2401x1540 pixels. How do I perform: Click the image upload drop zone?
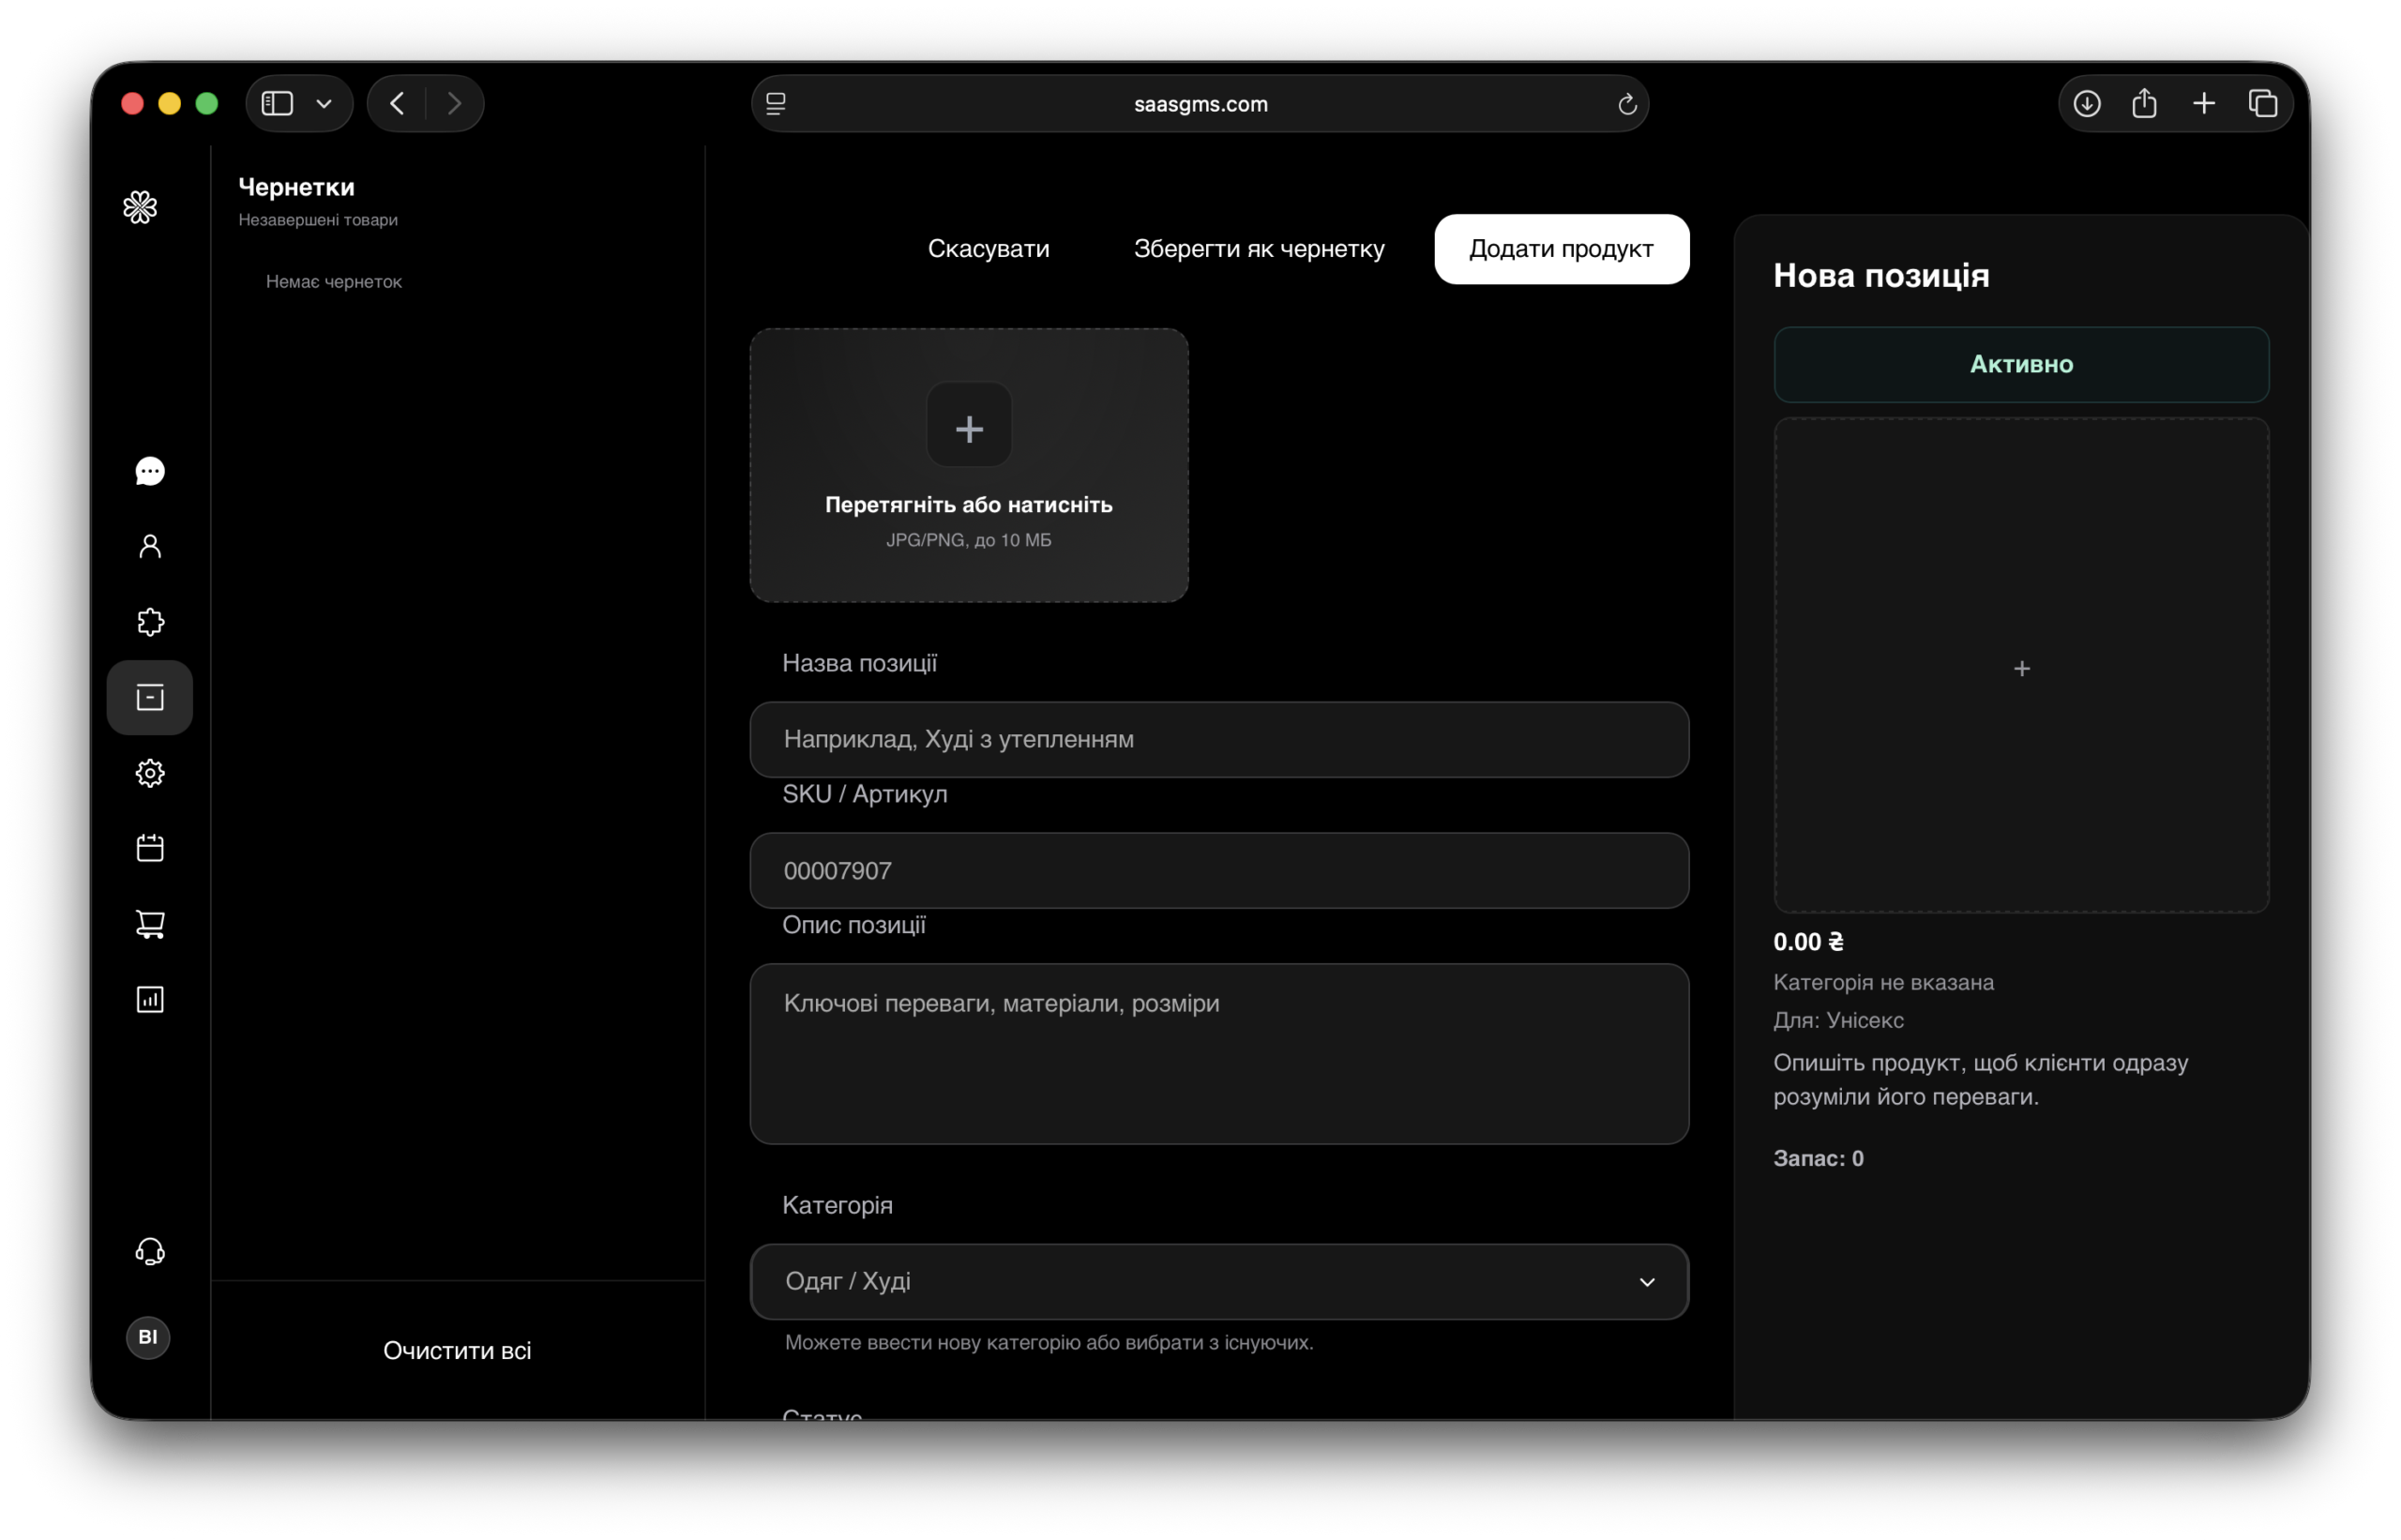968,465
